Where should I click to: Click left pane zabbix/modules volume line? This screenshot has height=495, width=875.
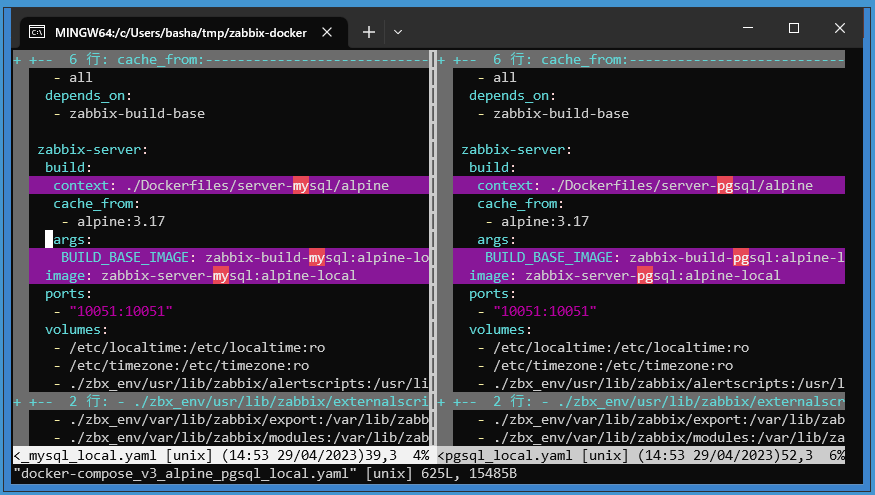point(241,438)
